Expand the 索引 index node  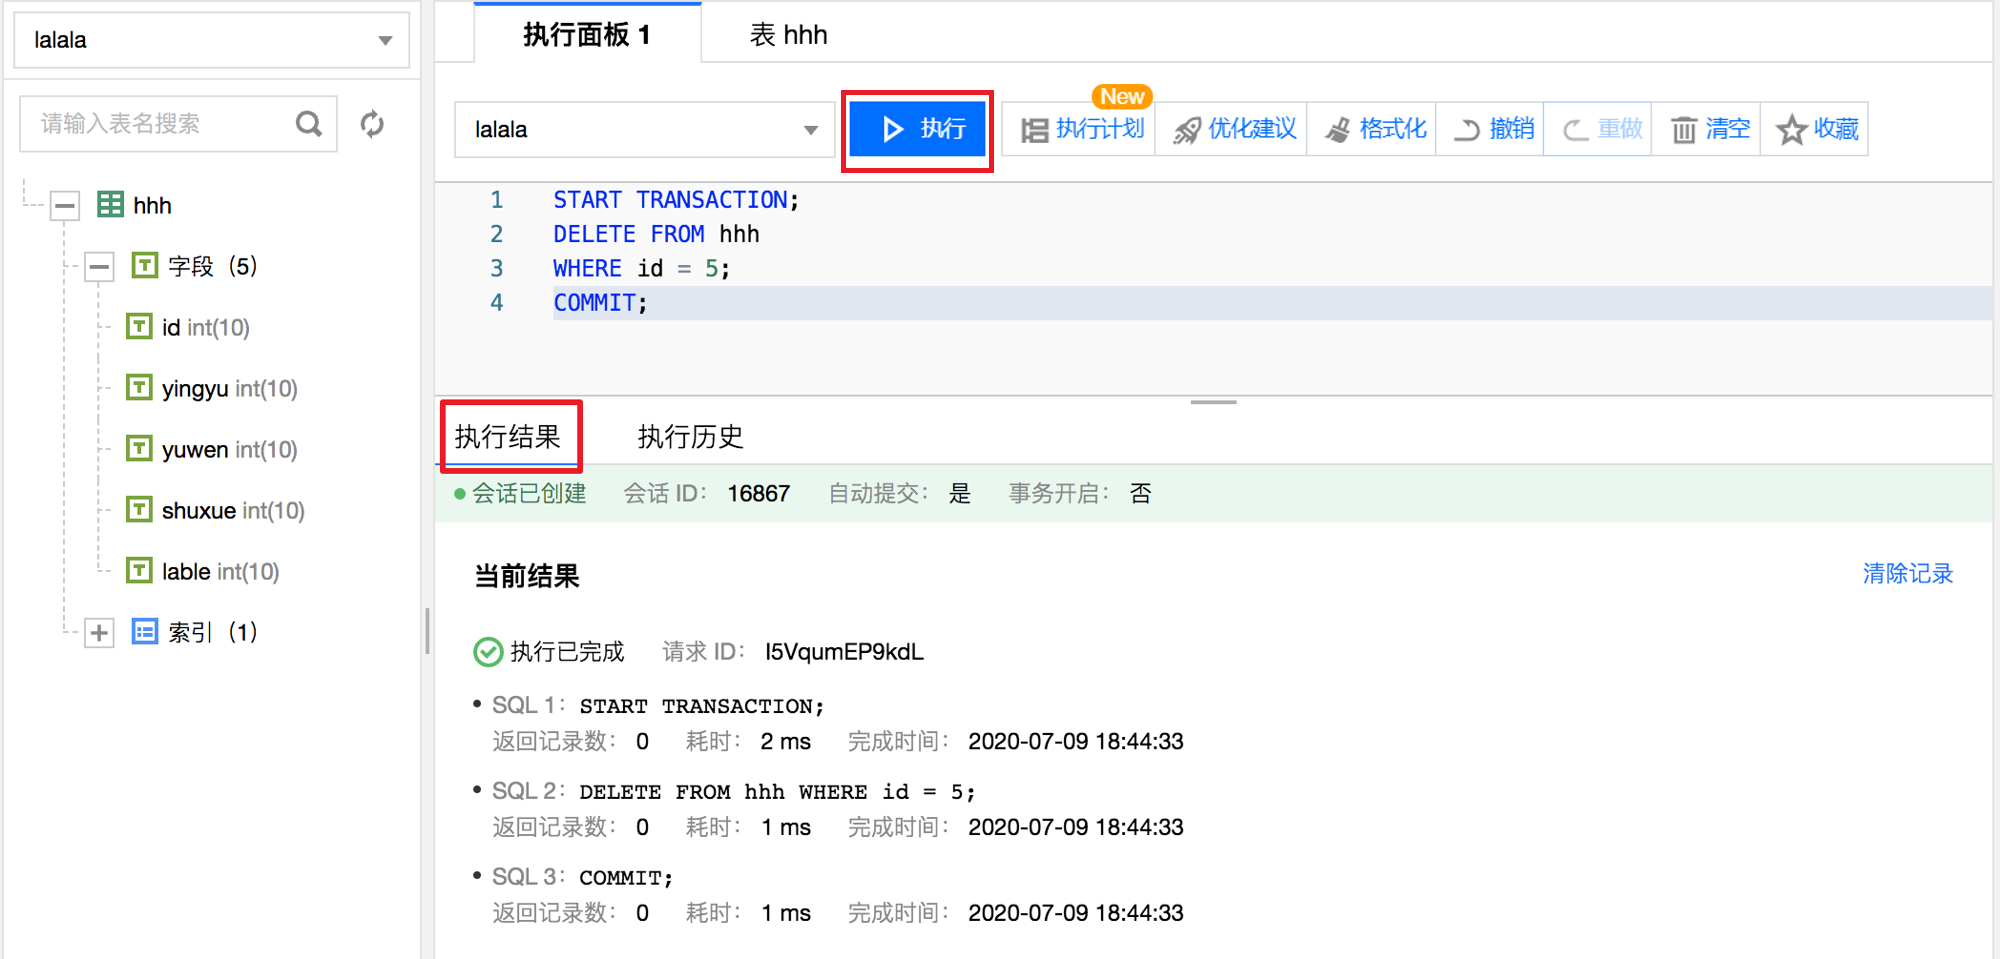click(x=98, y=632)
